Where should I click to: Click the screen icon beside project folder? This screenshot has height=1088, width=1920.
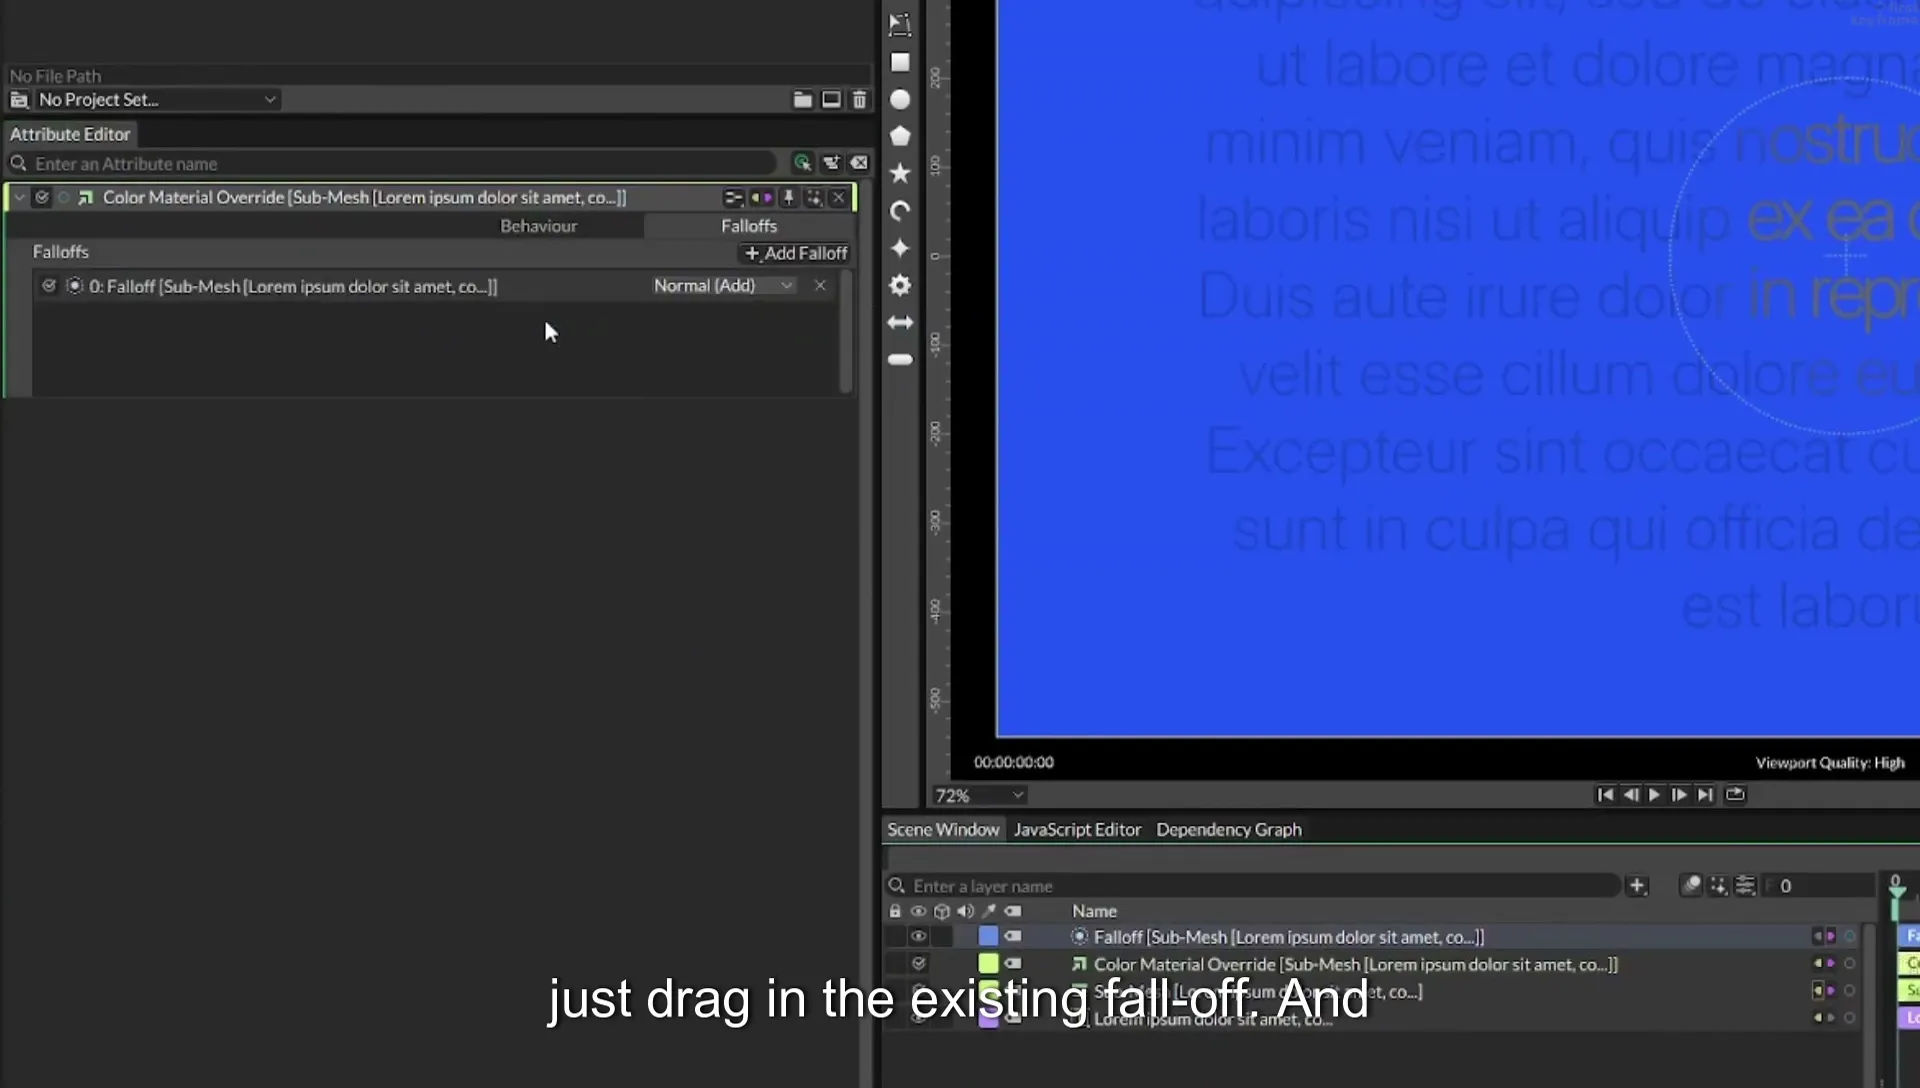pos(831,99)
